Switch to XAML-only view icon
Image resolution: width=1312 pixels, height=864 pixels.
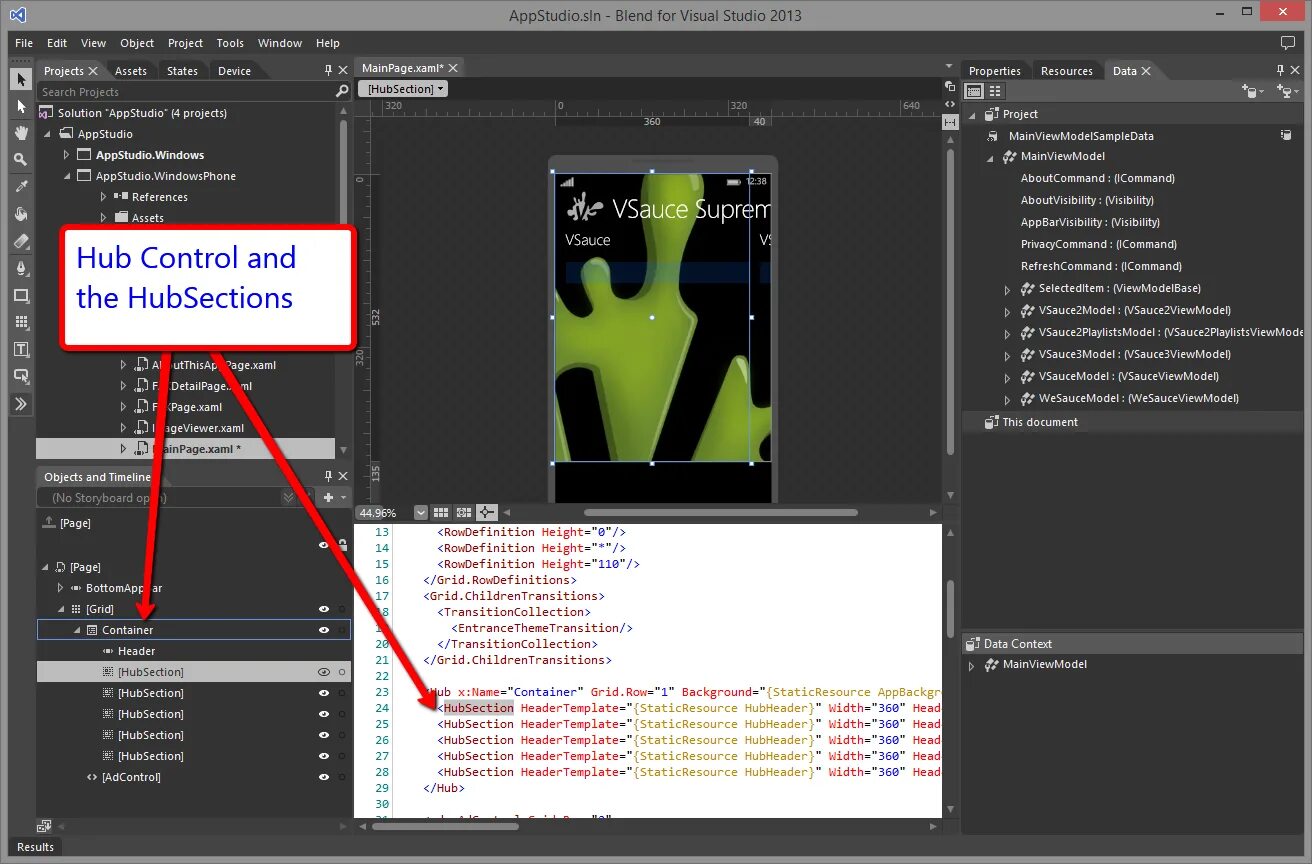pyautogui.click(x=950, y=103)
